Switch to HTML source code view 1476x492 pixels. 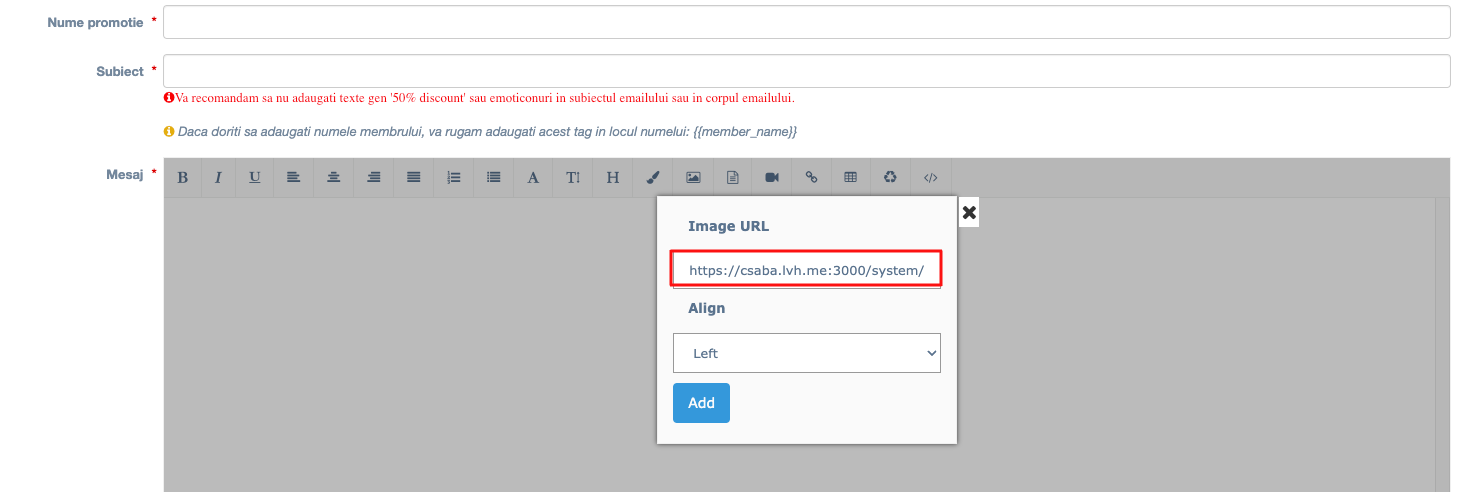[931, 177]
